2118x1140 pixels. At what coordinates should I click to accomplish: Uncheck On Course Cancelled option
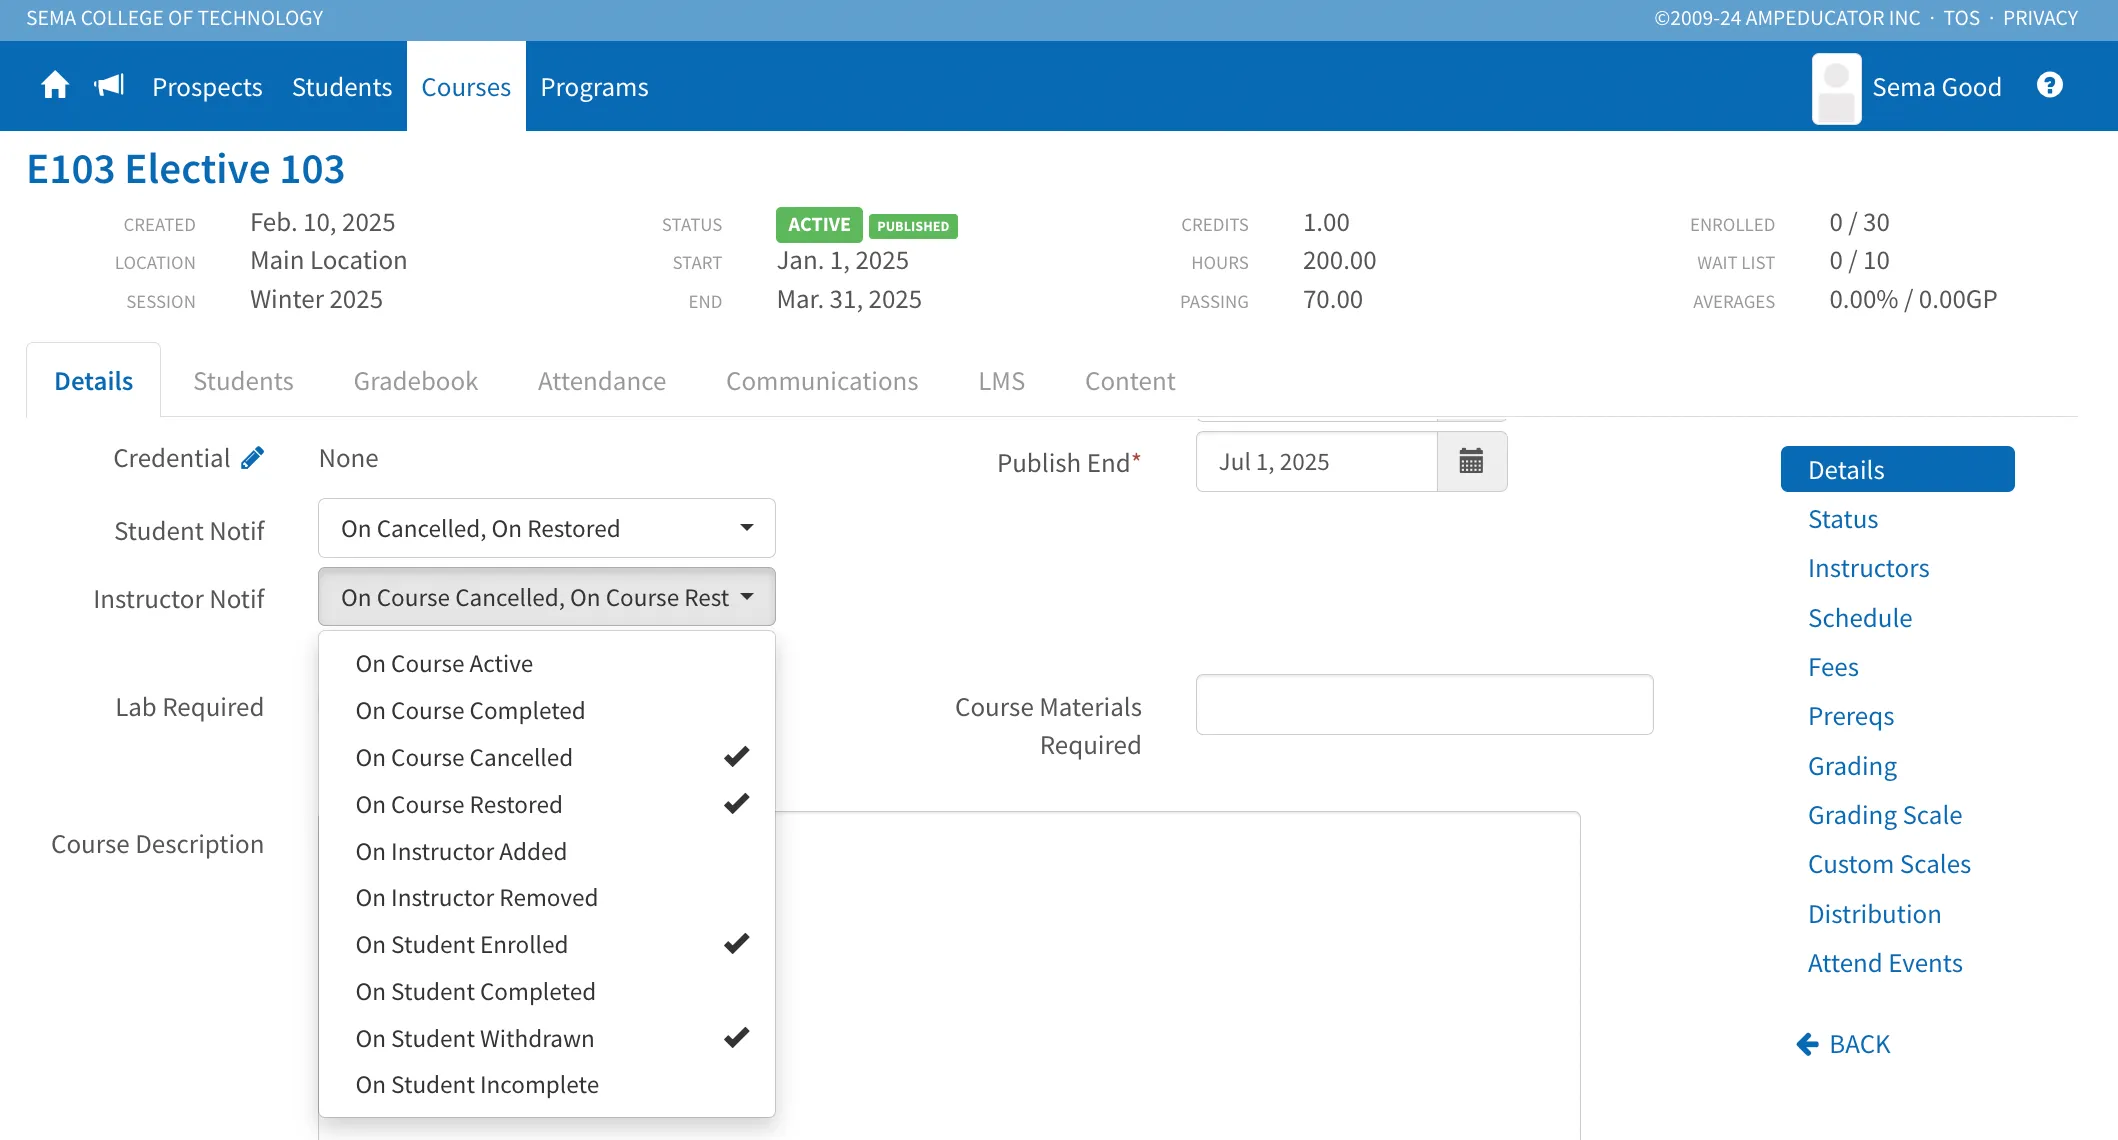pyautogui.click(x=546, y=758)
